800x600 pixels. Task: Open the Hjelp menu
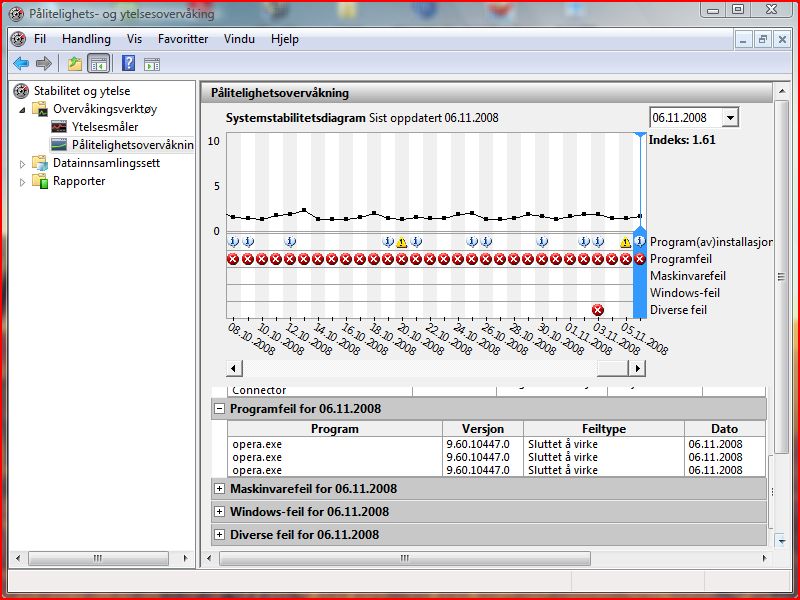pyautogui.click(x=285, y=39)
